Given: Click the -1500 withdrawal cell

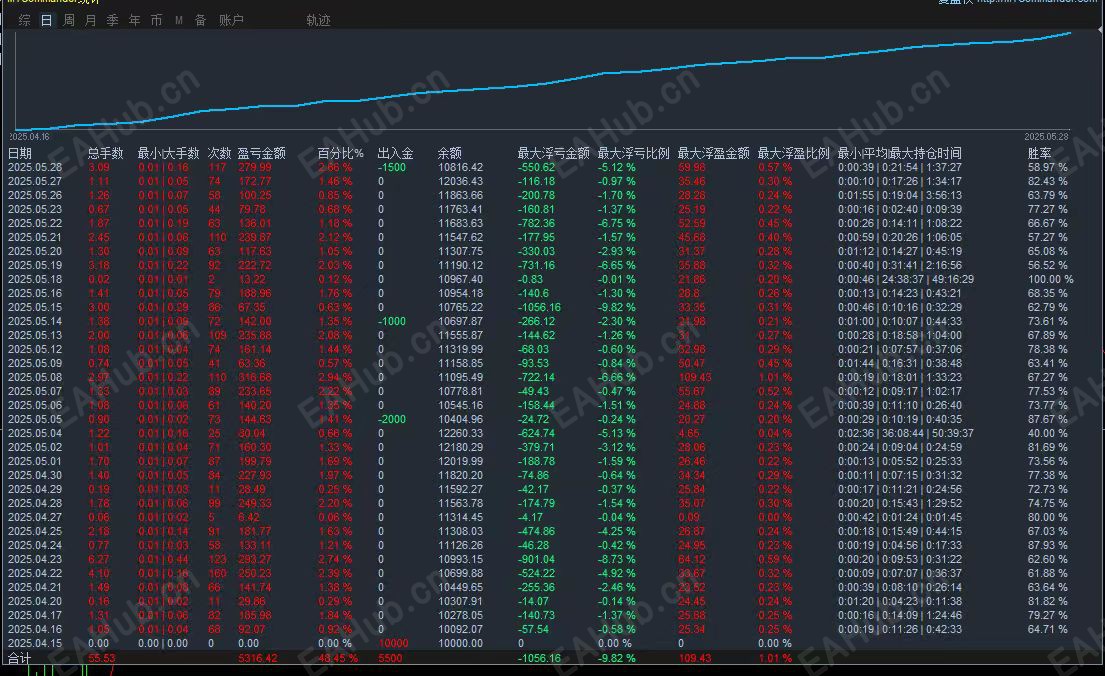Looking at the screenshot, I should pos(392,167).
